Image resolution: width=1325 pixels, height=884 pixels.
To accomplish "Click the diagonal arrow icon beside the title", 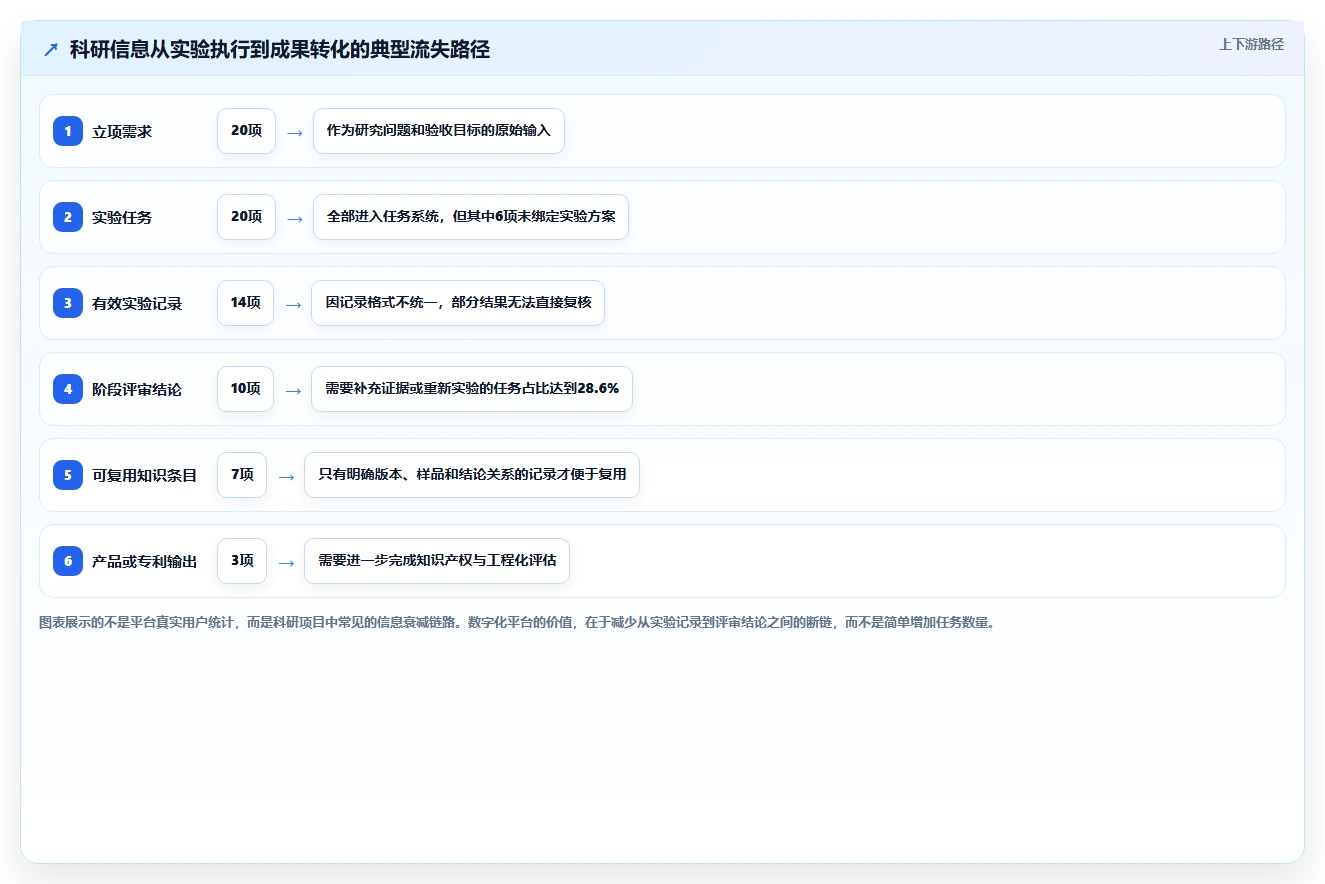I will coord(51,50).
